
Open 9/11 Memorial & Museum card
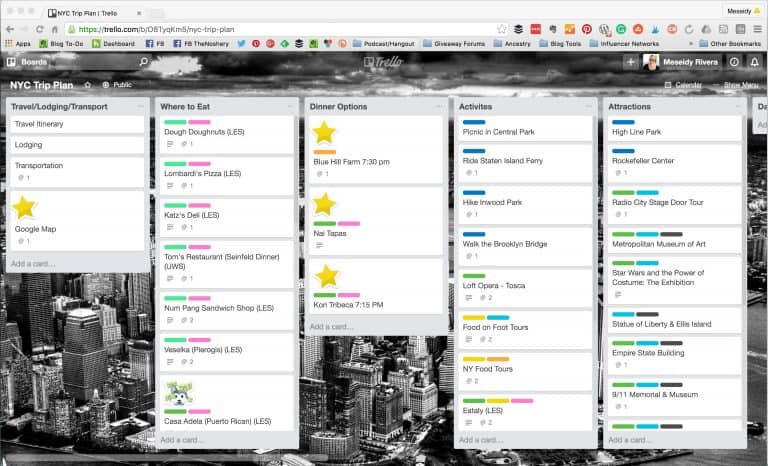pos(675,398)
